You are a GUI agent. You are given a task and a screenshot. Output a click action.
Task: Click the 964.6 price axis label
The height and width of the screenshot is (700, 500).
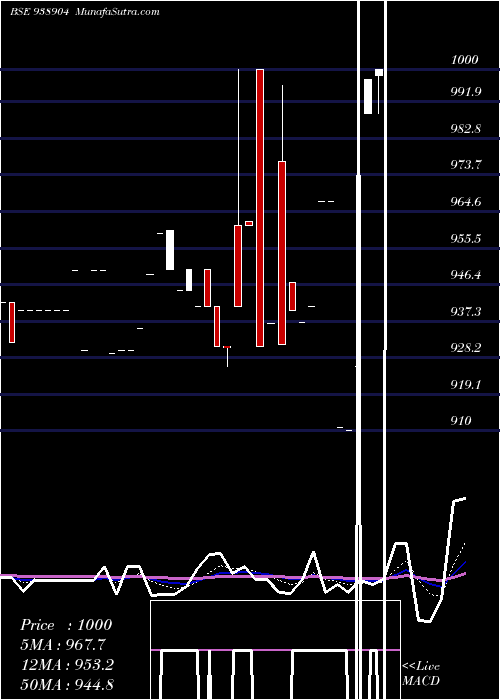466,202
